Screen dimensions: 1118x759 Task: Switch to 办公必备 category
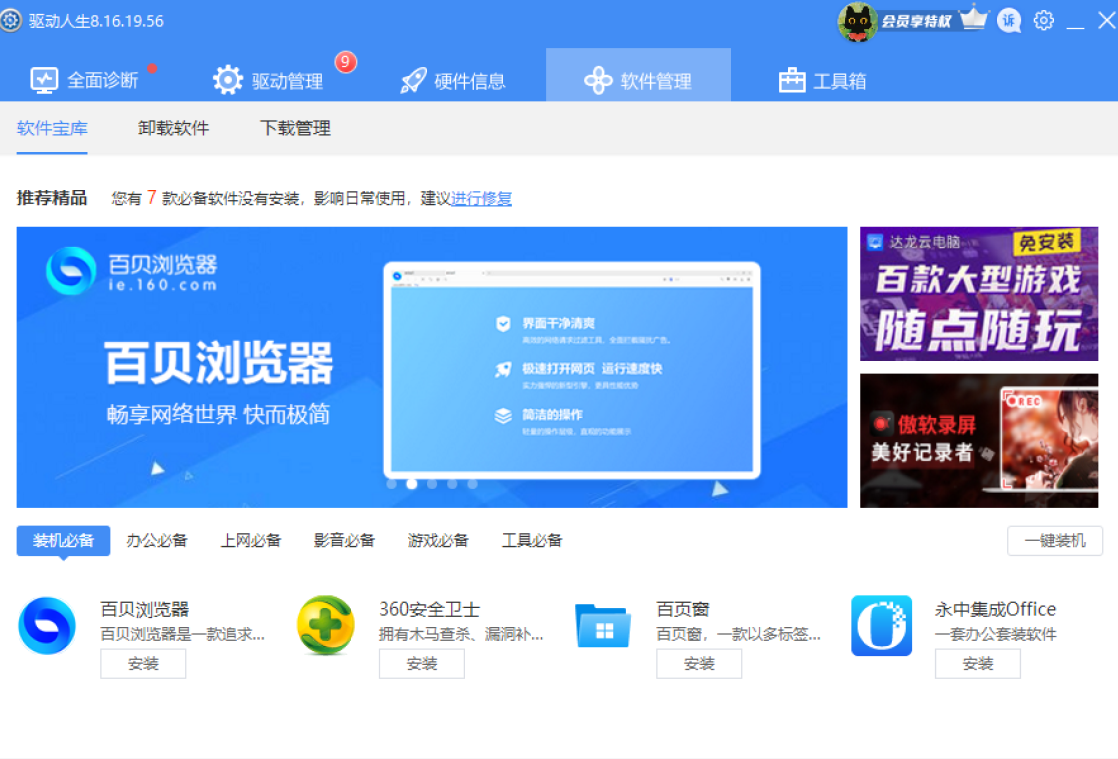[x=157, y=541]
